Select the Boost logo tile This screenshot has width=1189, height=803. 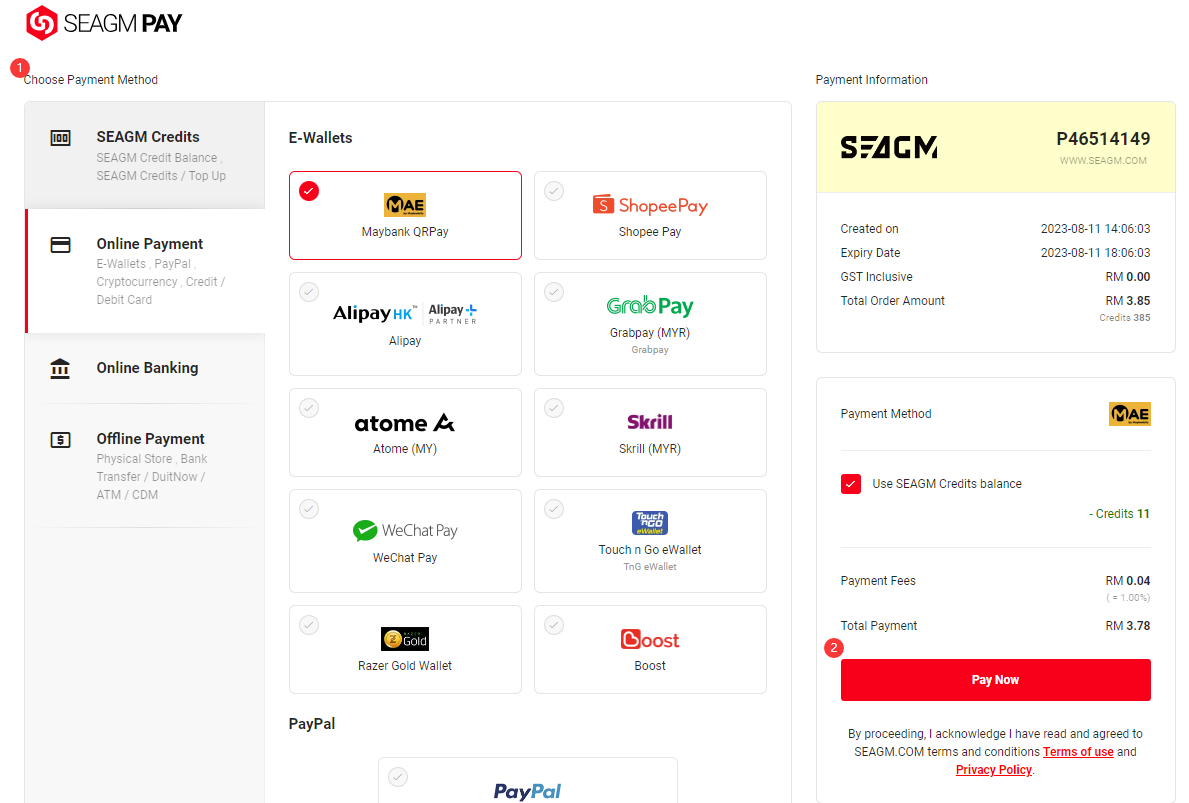point(650,639)
